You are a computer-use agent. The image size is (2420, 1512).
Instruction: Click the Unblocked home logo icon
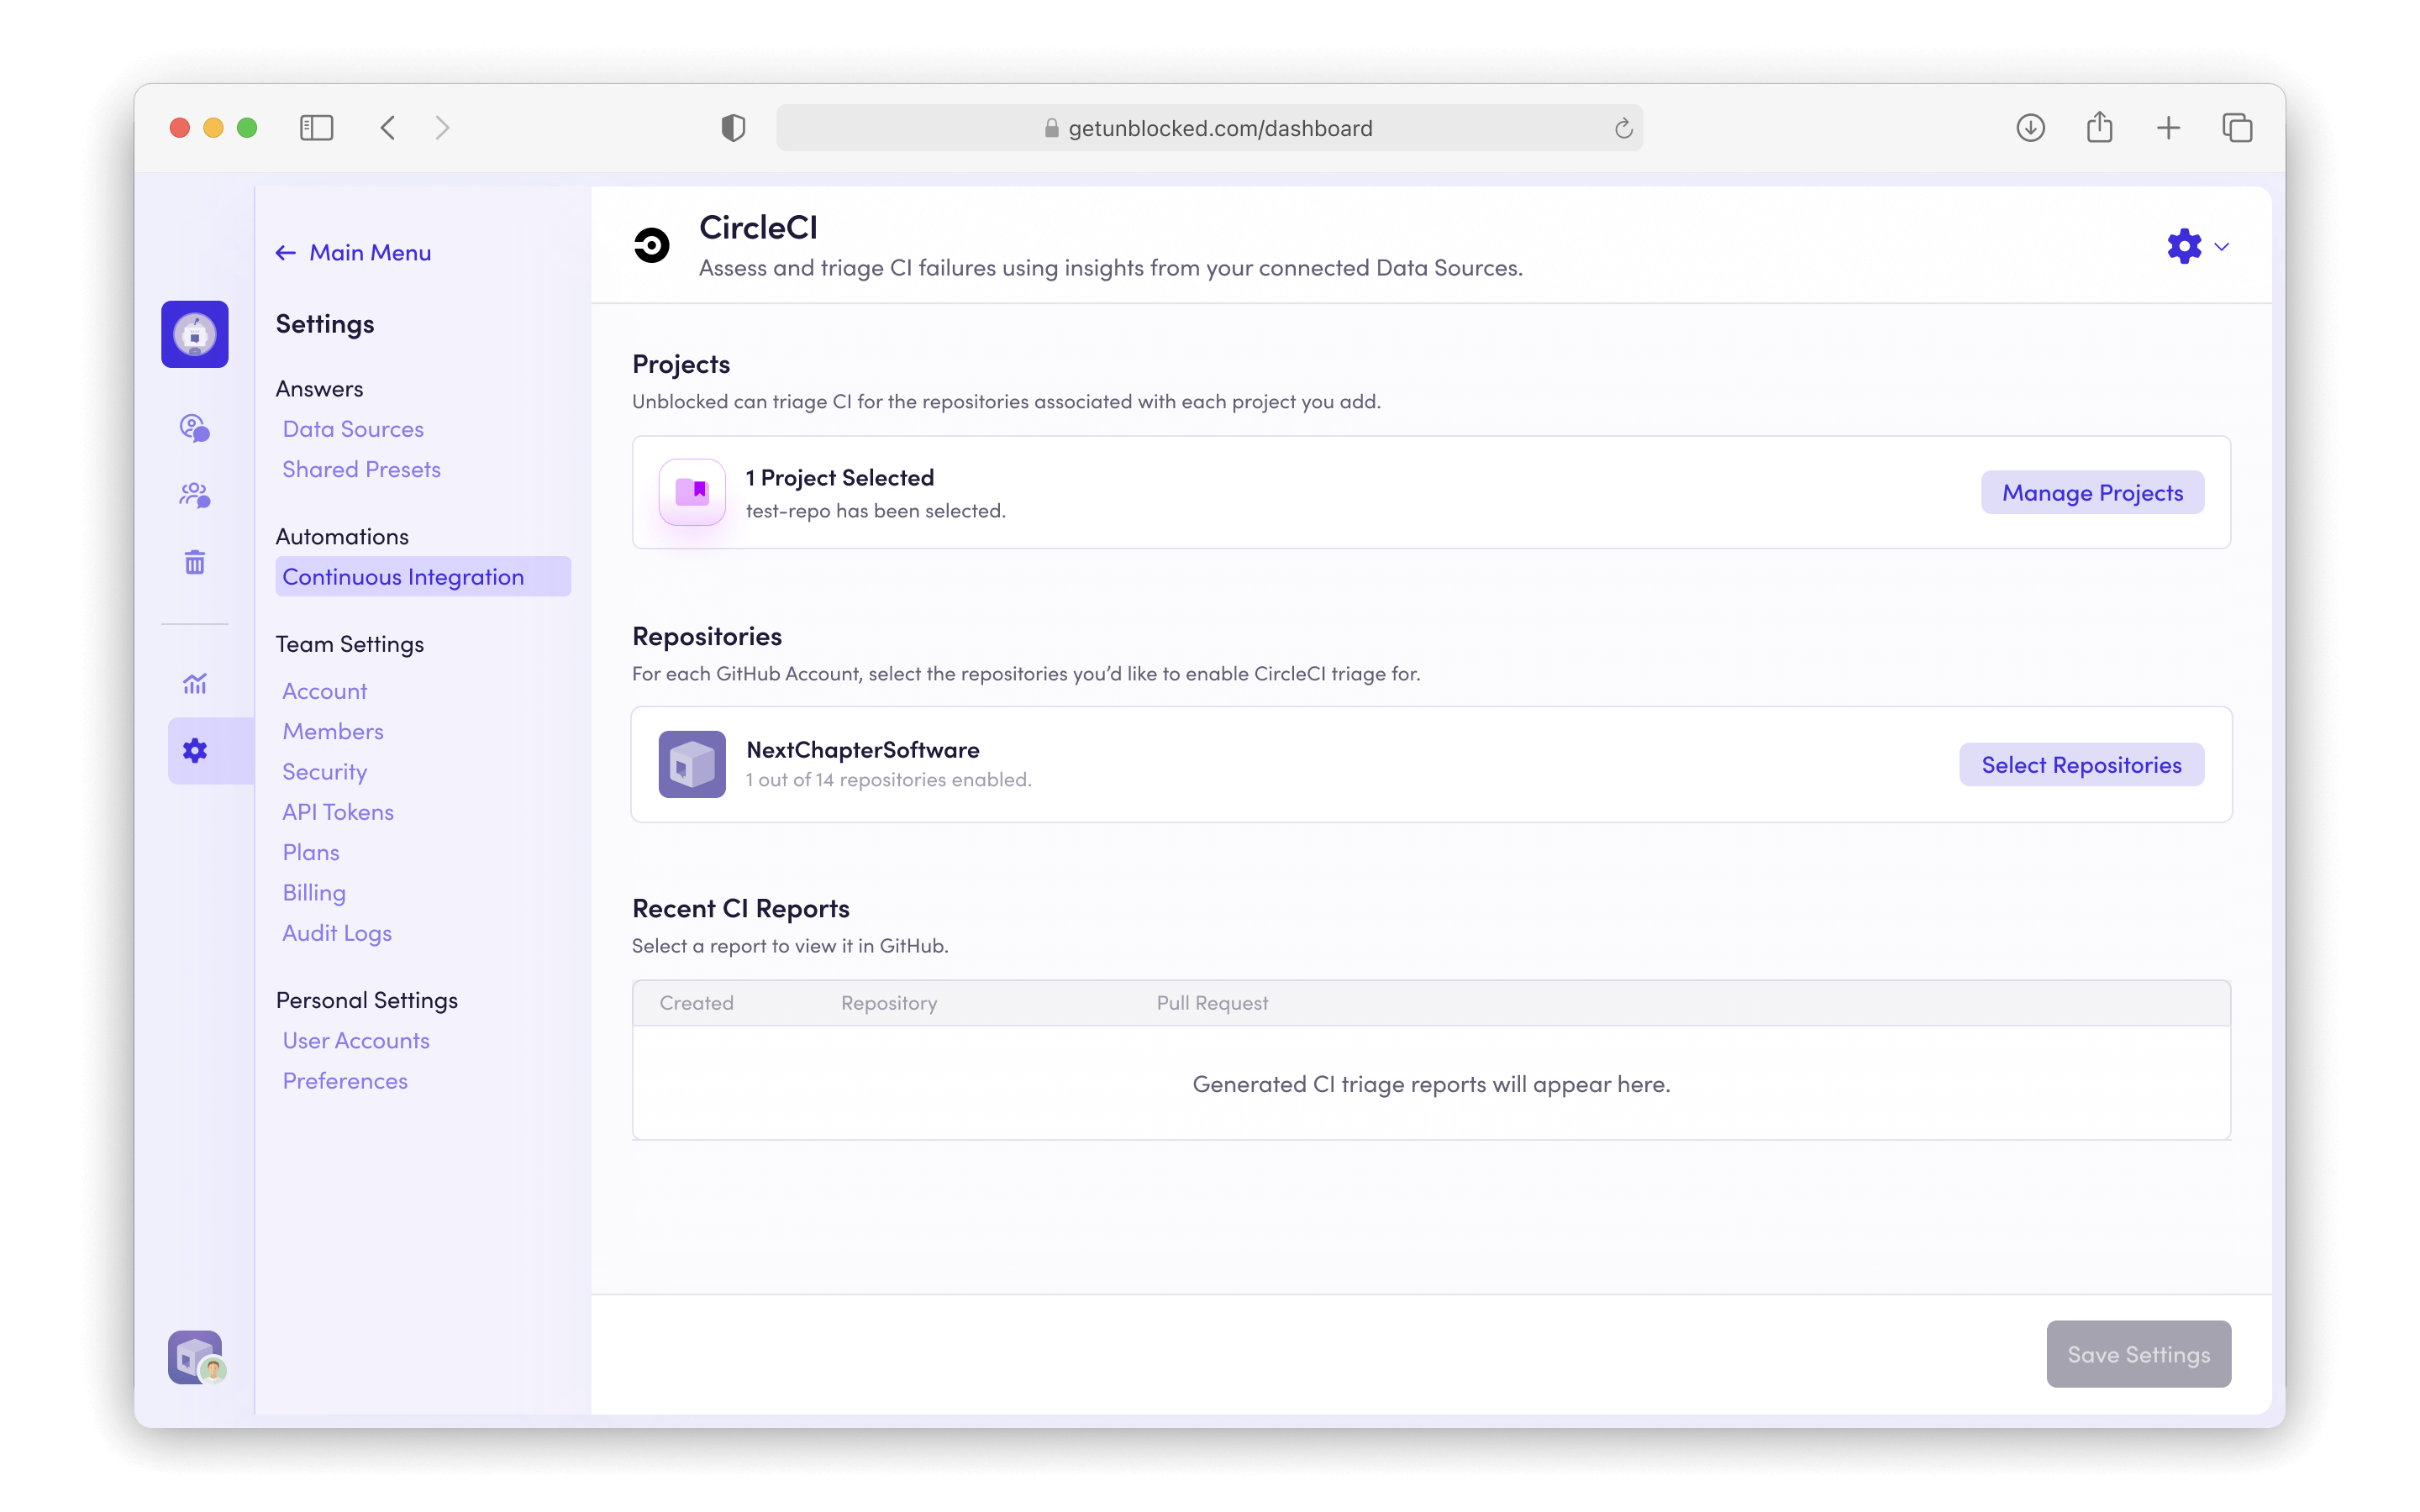tap(194, 334)
